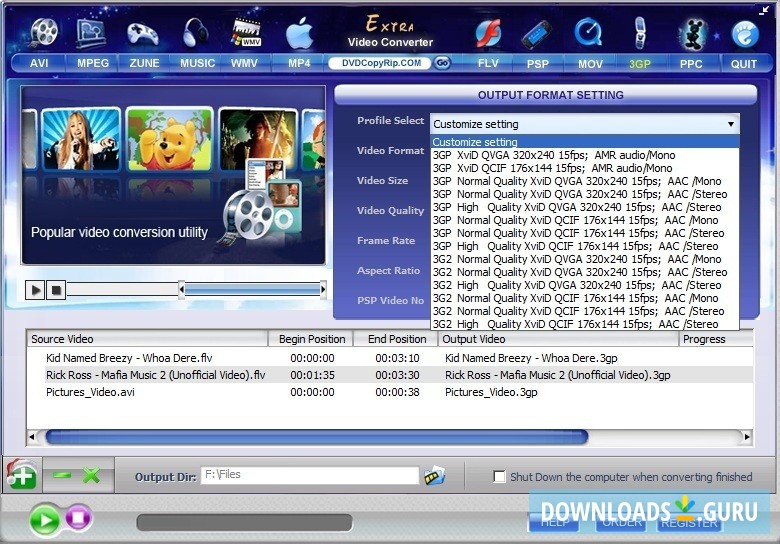Play the preview video
The width and height of the screenshot is (780, 544).
(x=35, y=289)
